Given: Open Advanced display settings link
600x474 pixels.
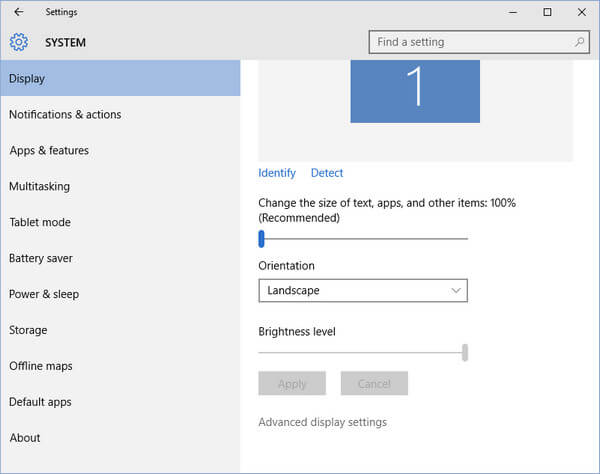Looking at the screenshot, I should tap(323, 422).
